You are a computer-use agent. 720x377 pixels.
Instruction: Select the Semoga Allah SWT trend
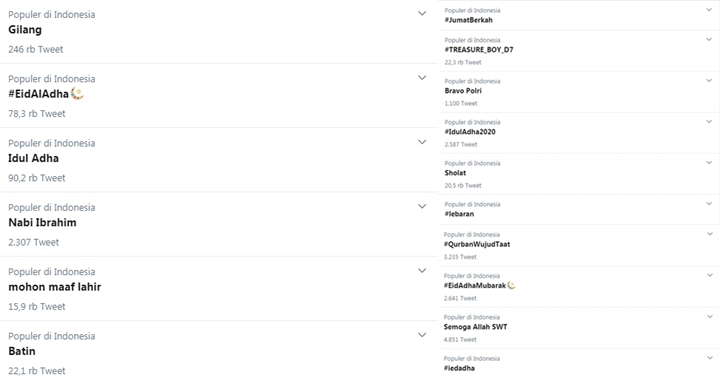click(x=475, y=327)
